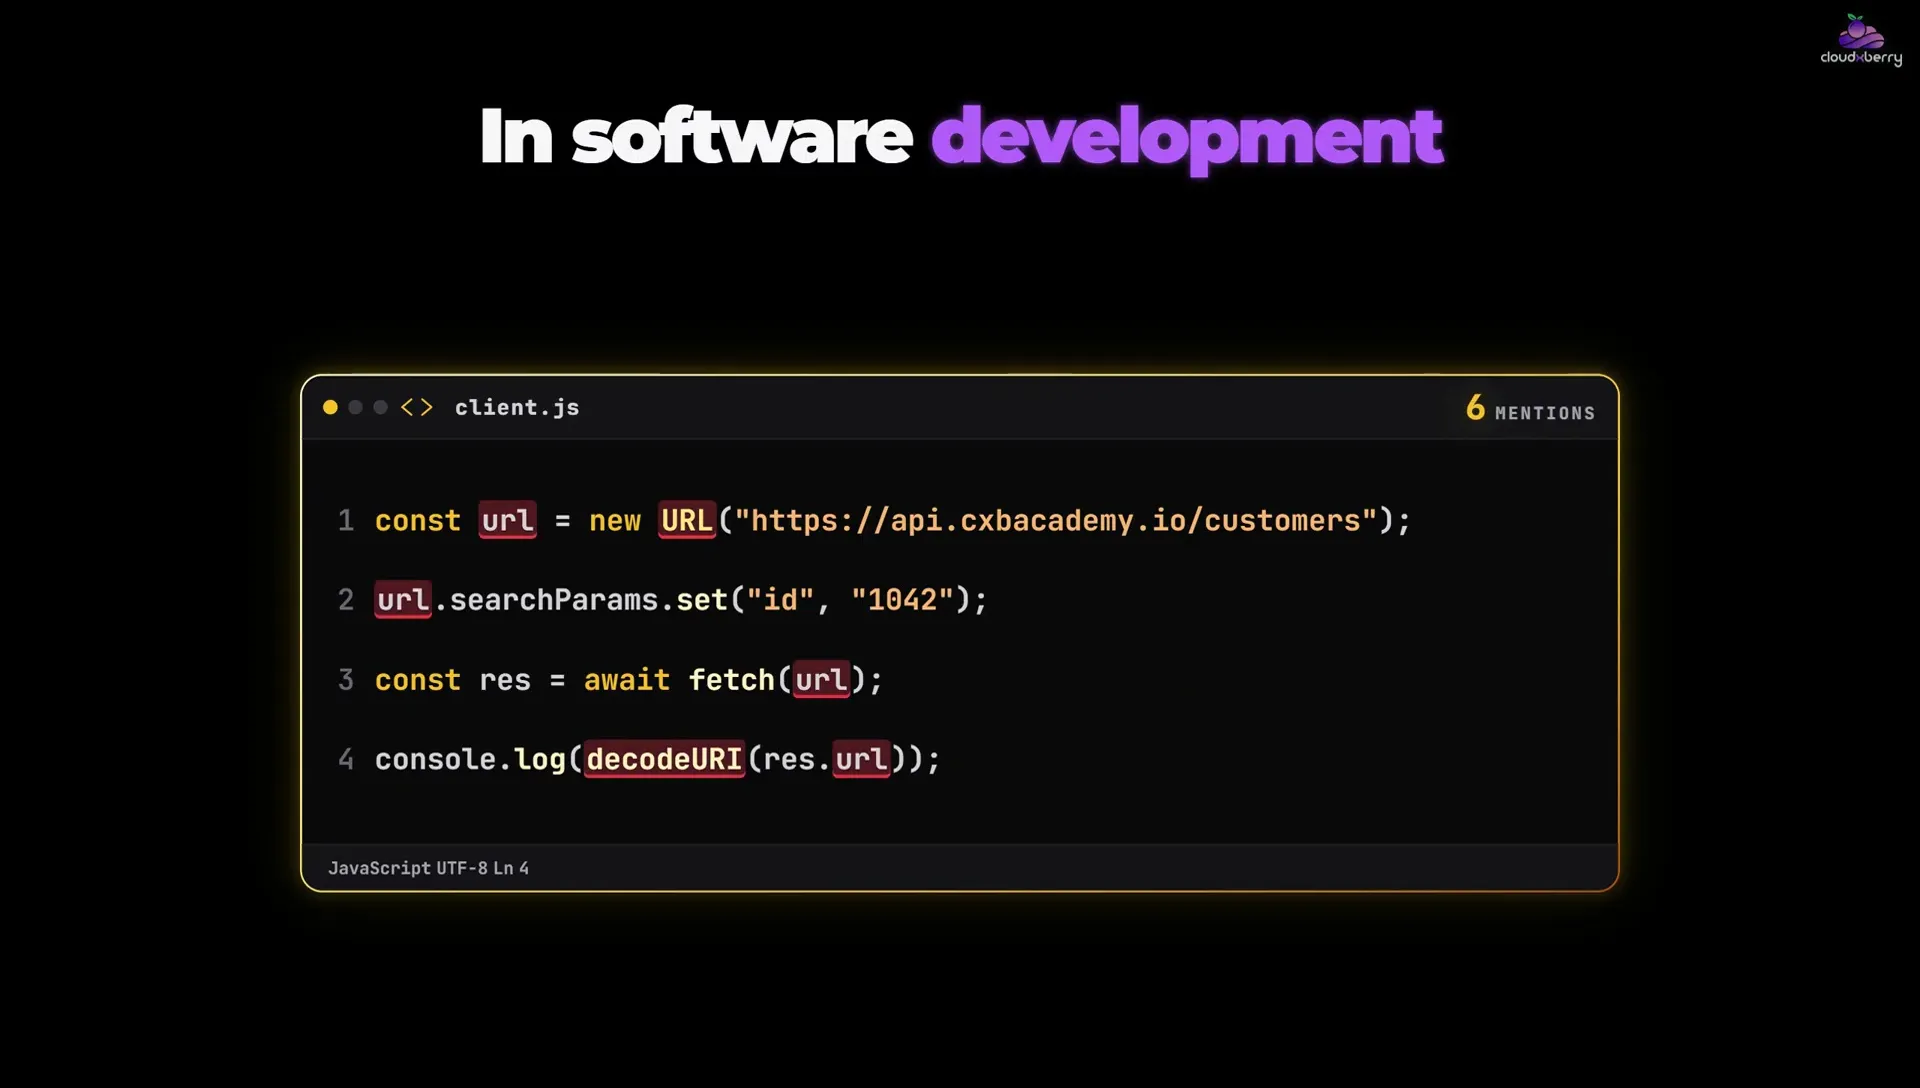
Task: Select the client.js file name tab
Action: pos(517,407)
